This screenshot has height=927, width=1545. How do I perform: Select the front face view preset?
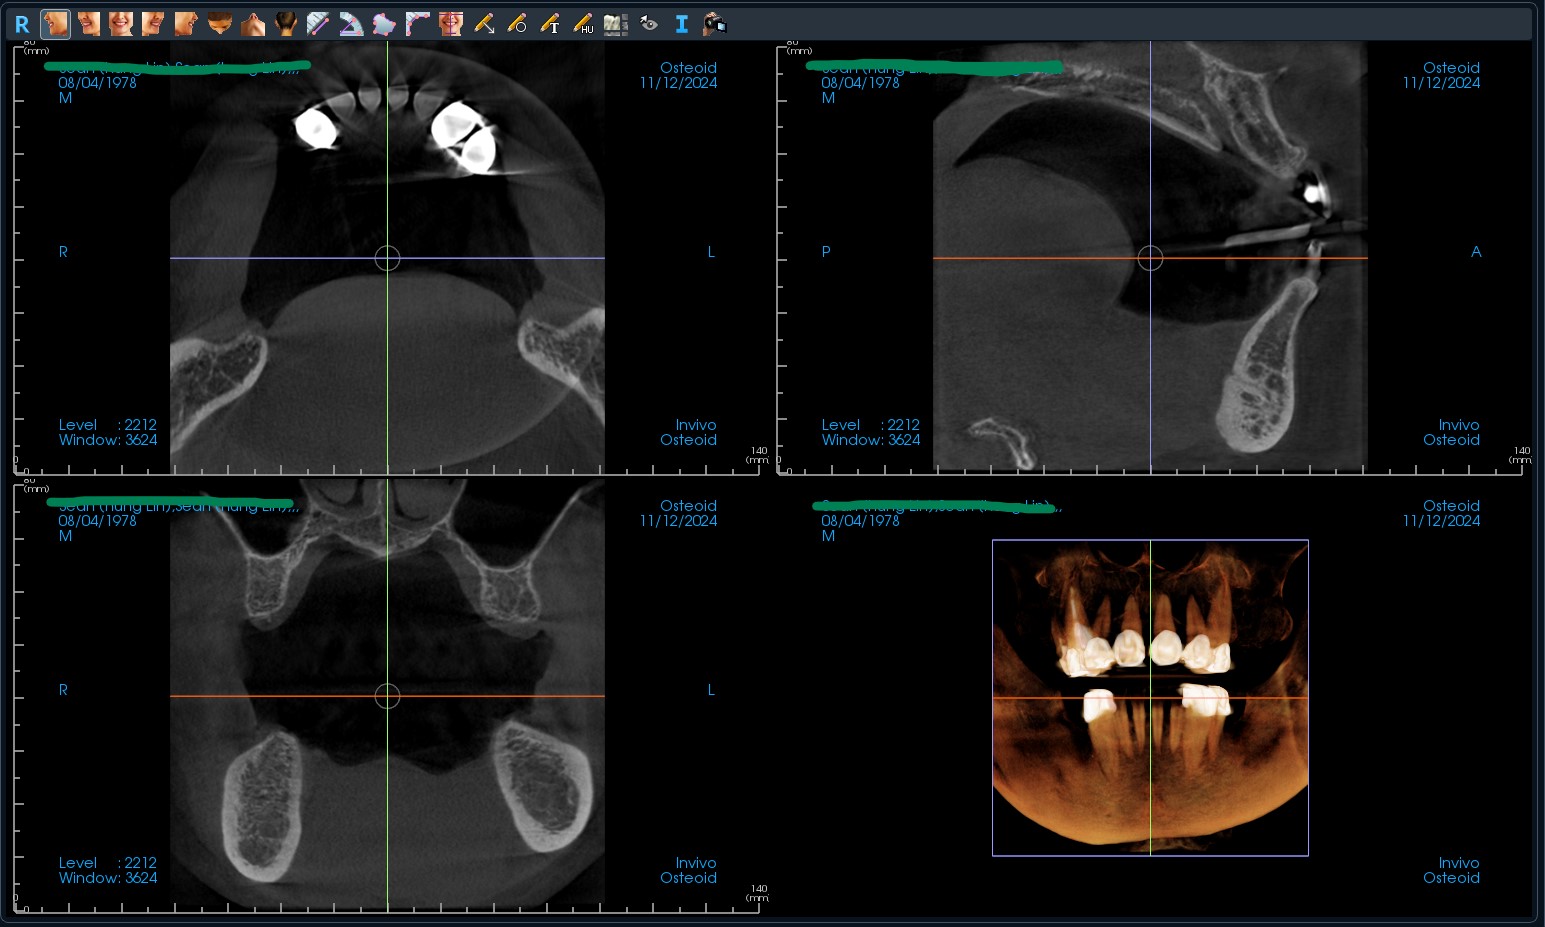(x=121, y=24)
